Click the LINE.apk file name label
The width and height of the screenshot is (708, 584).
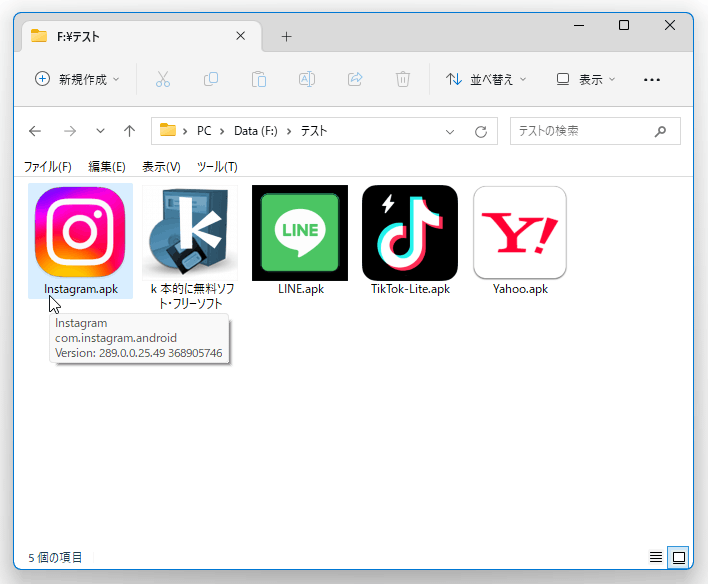point(301,289)
